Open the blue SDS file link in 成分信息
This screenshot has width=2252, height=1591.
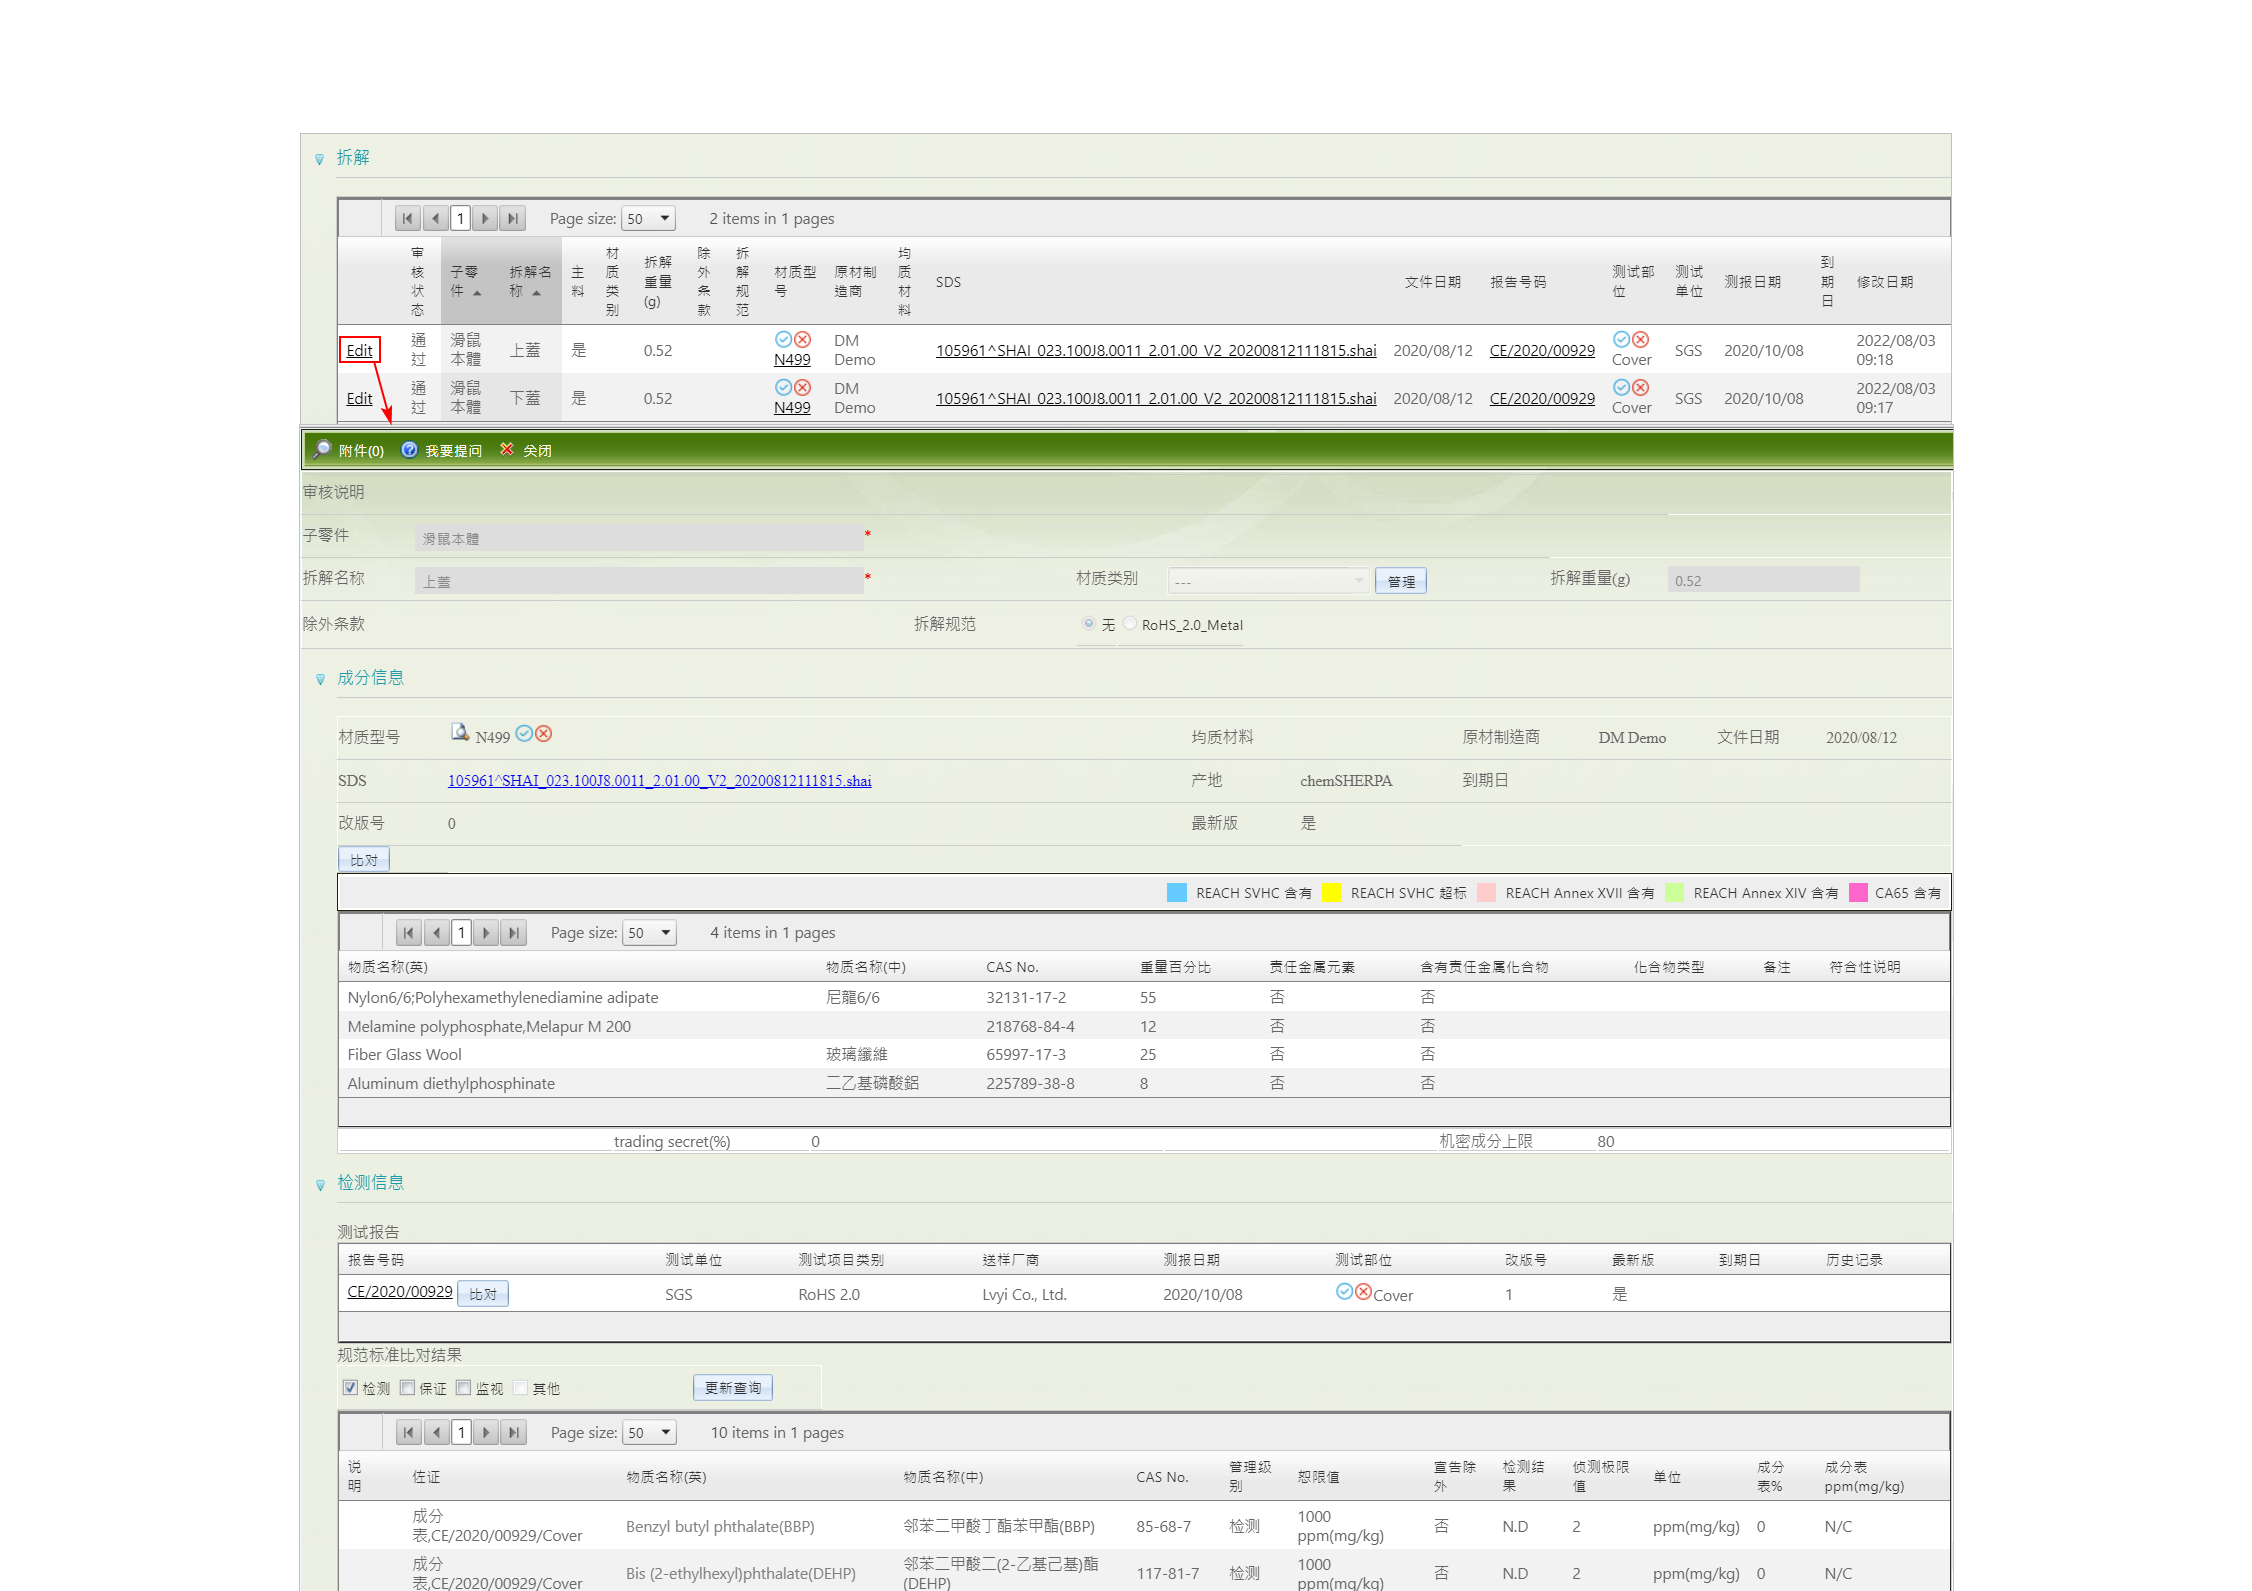(659, 780)
